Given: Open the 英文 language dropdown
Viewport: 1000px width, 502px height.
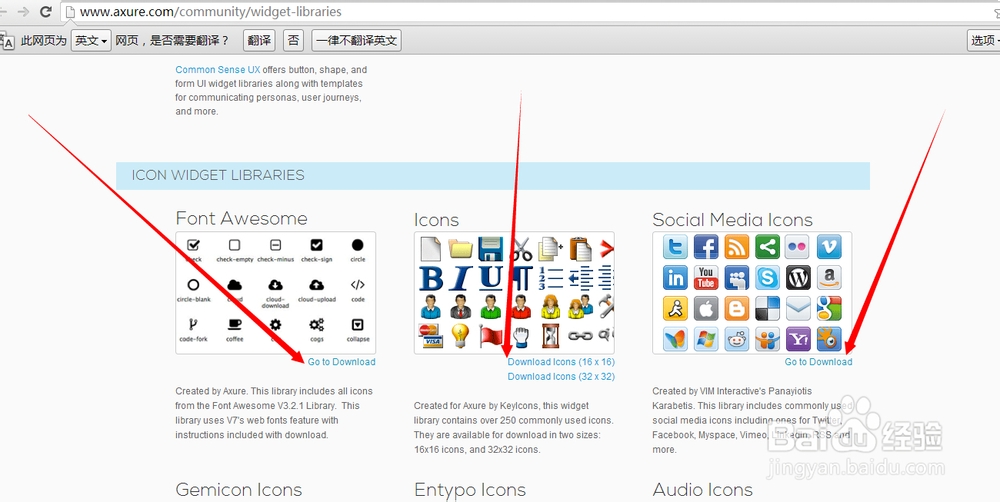Looking at the screenshot, I should pos(91,40).
